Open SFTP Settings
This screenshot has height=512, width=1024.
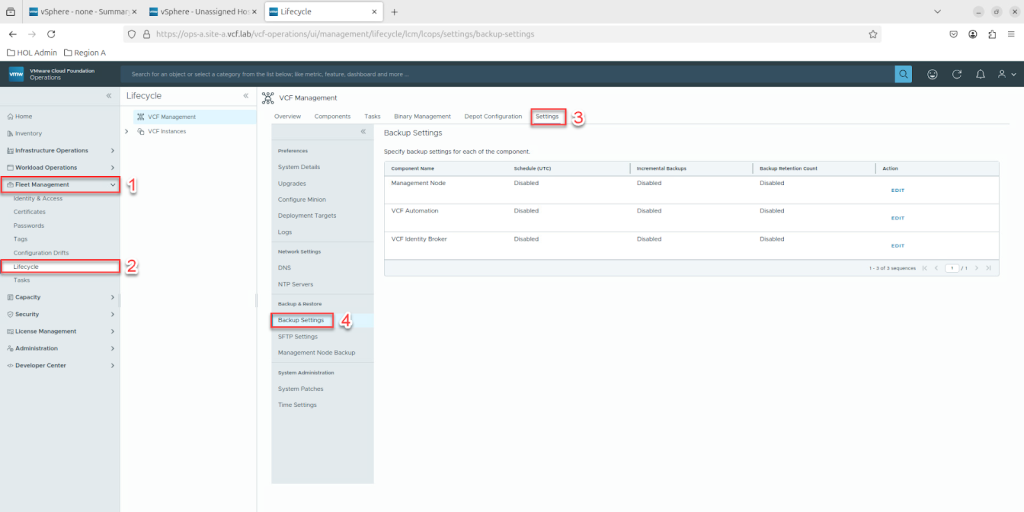tap(298, 336)
